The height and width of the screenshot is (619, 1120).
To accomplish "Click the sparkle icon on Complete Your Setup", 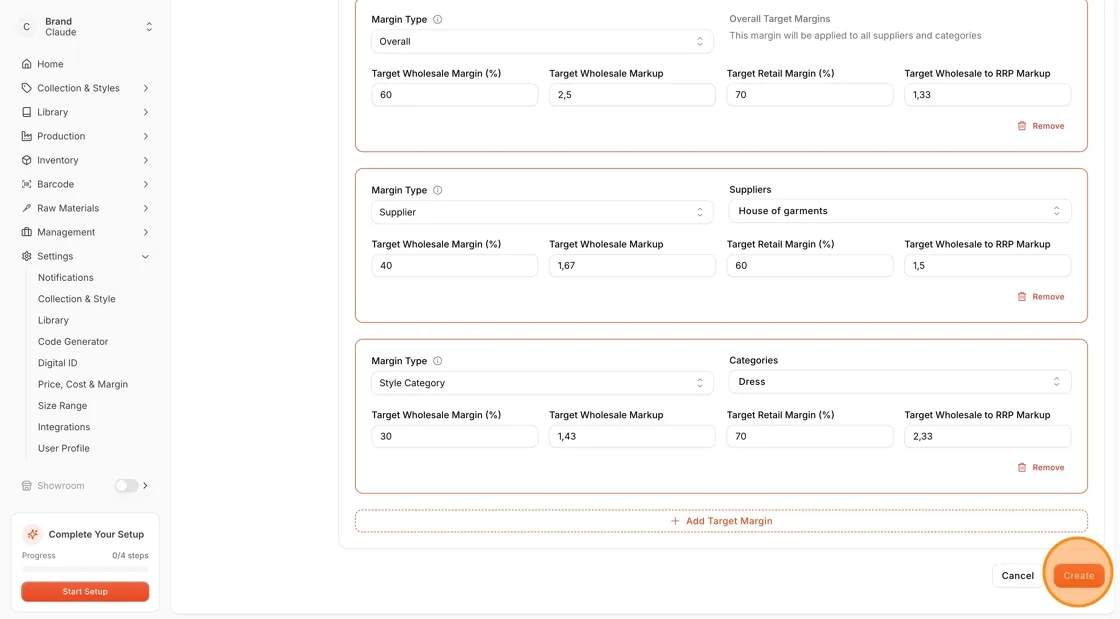I will [32, 534].
